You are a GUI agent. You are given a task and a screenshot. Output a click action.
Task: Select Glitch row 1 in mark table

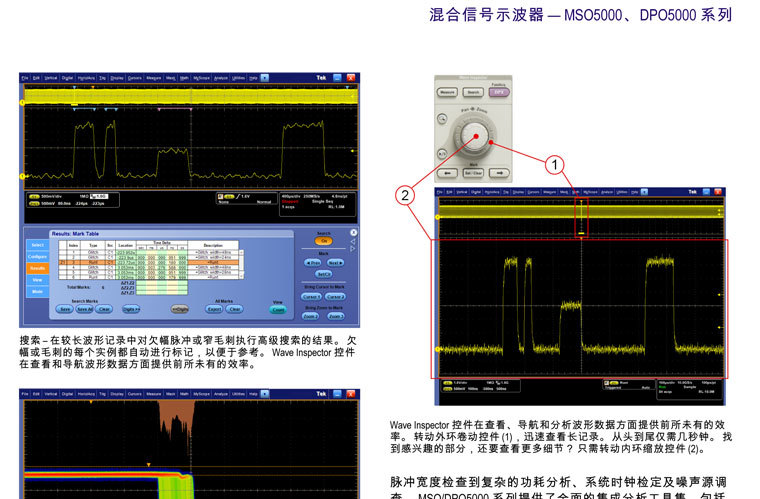pyautogui.click(x=149, y=252)
